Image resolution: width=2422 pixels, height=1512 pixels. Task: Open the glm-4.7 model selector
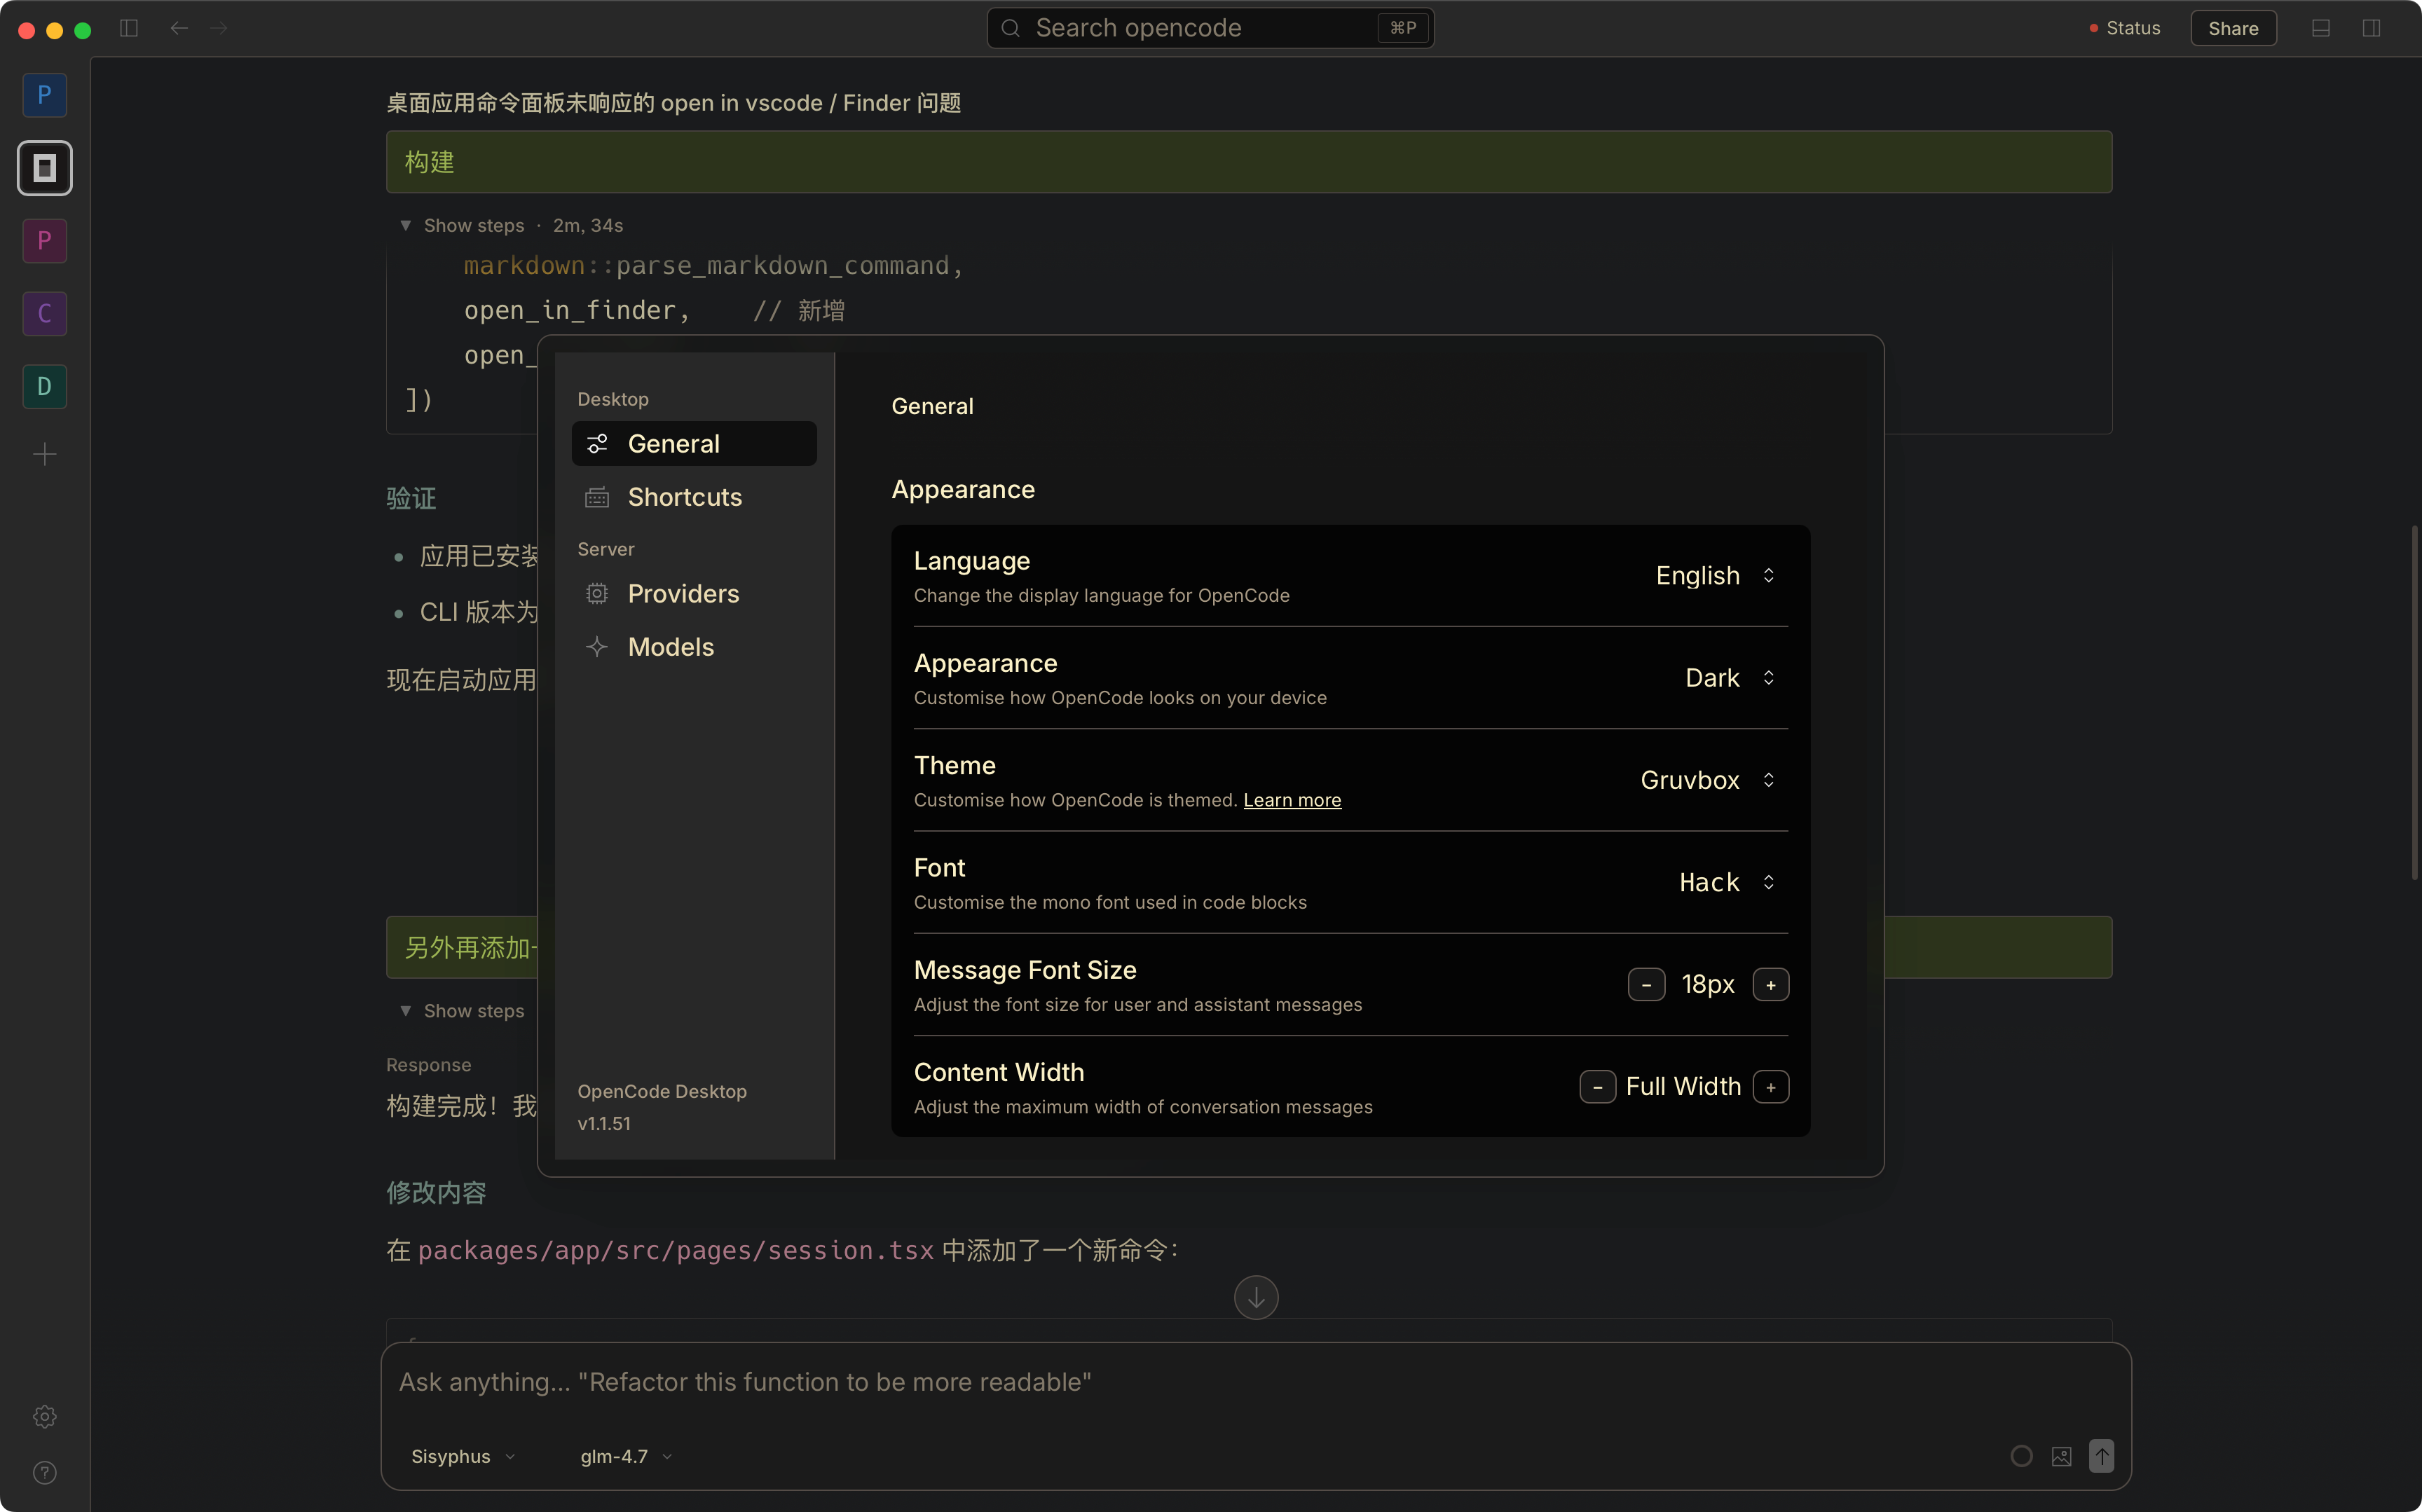click(x=626, y=1456)
